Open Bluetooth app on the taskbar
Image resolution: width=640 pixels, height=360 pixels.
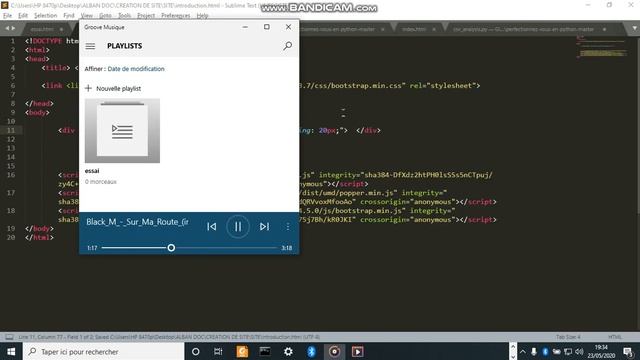coord(311,351)
